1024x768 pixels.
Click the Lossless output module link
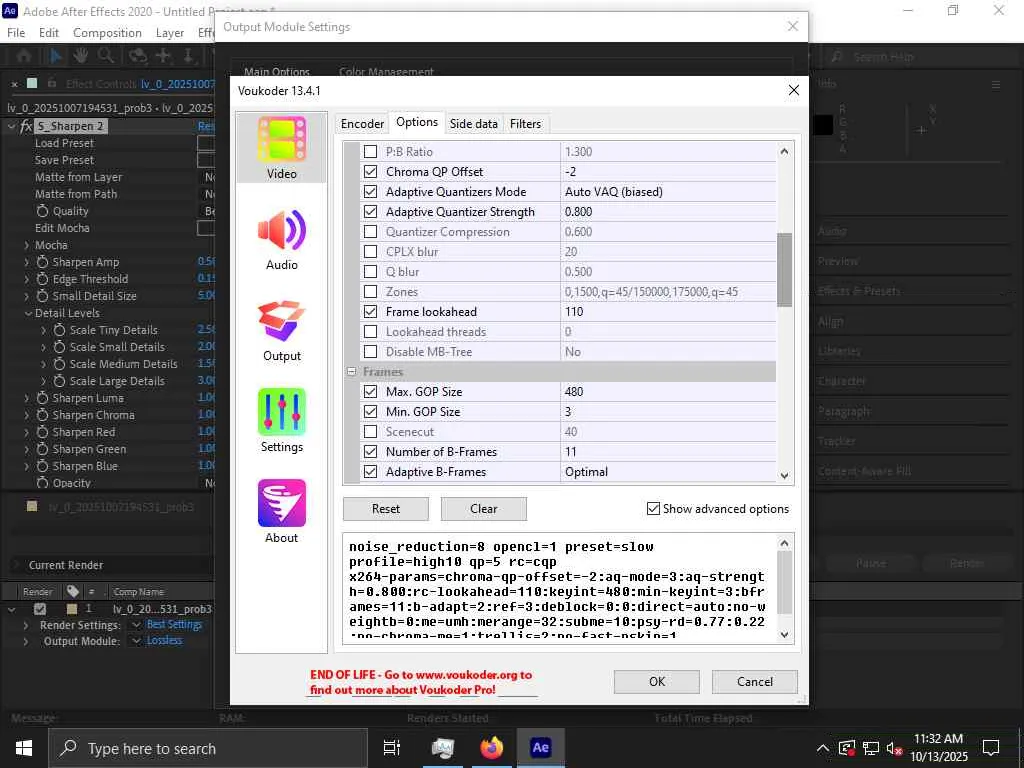164,641
